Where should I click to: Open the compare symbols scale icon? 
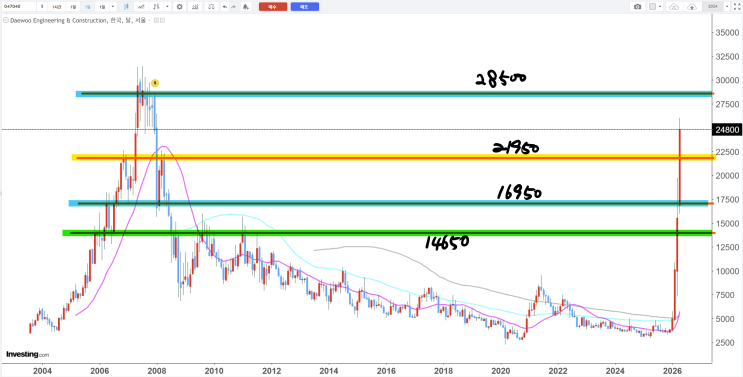click(211, 7)
